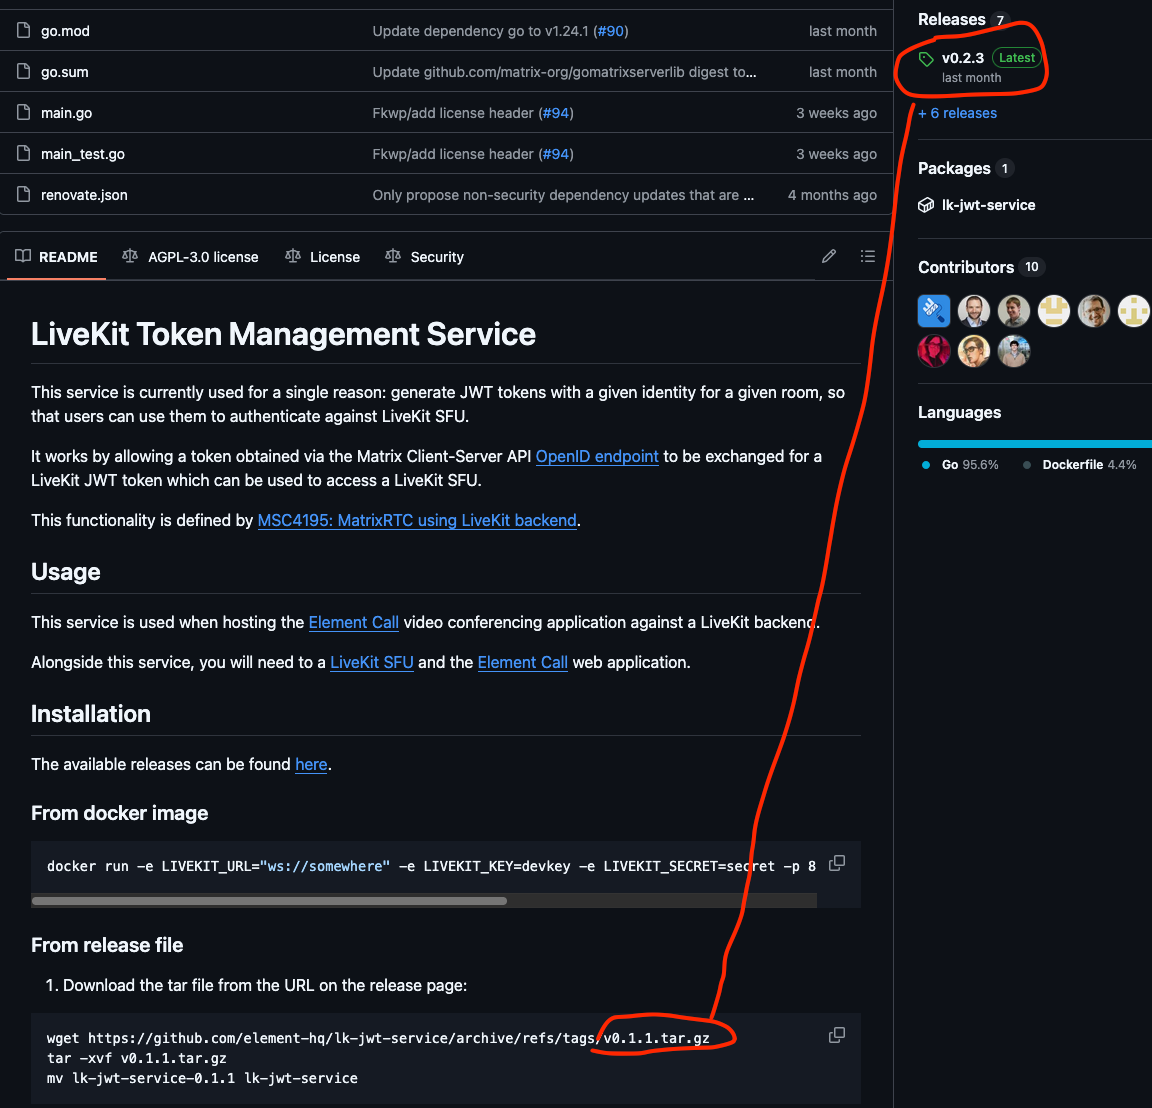Image resolution: width=1152 pixels, height=1108 pixels.
Task: Switch to the License tab
Action: coord(323,257)
